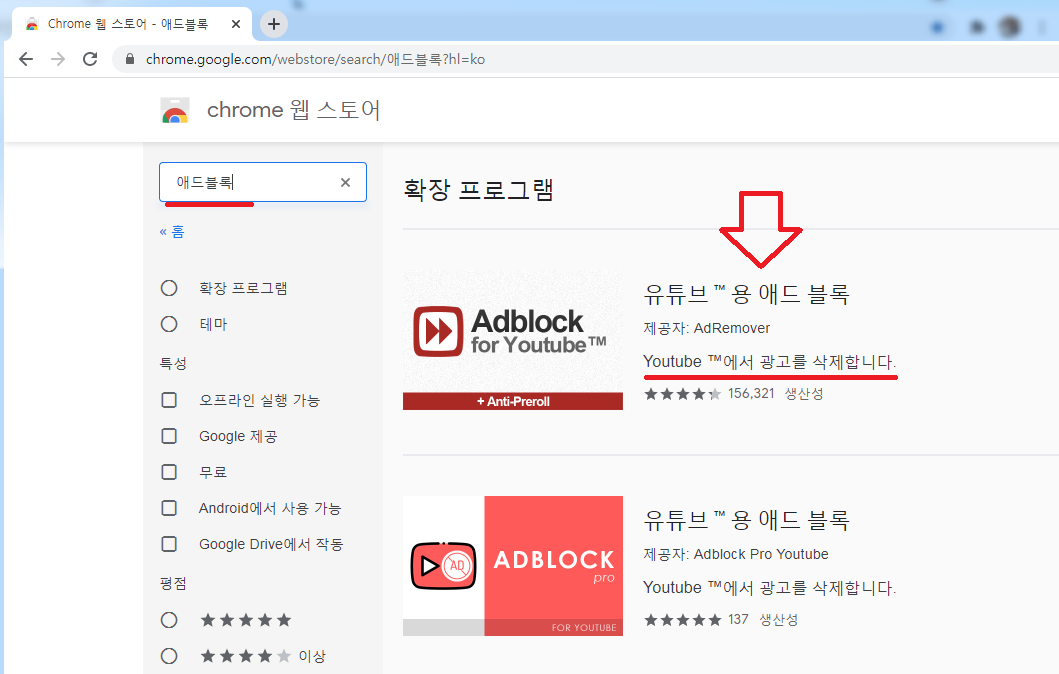
Task: Reload the web store page
Action: tap(90, 59)
